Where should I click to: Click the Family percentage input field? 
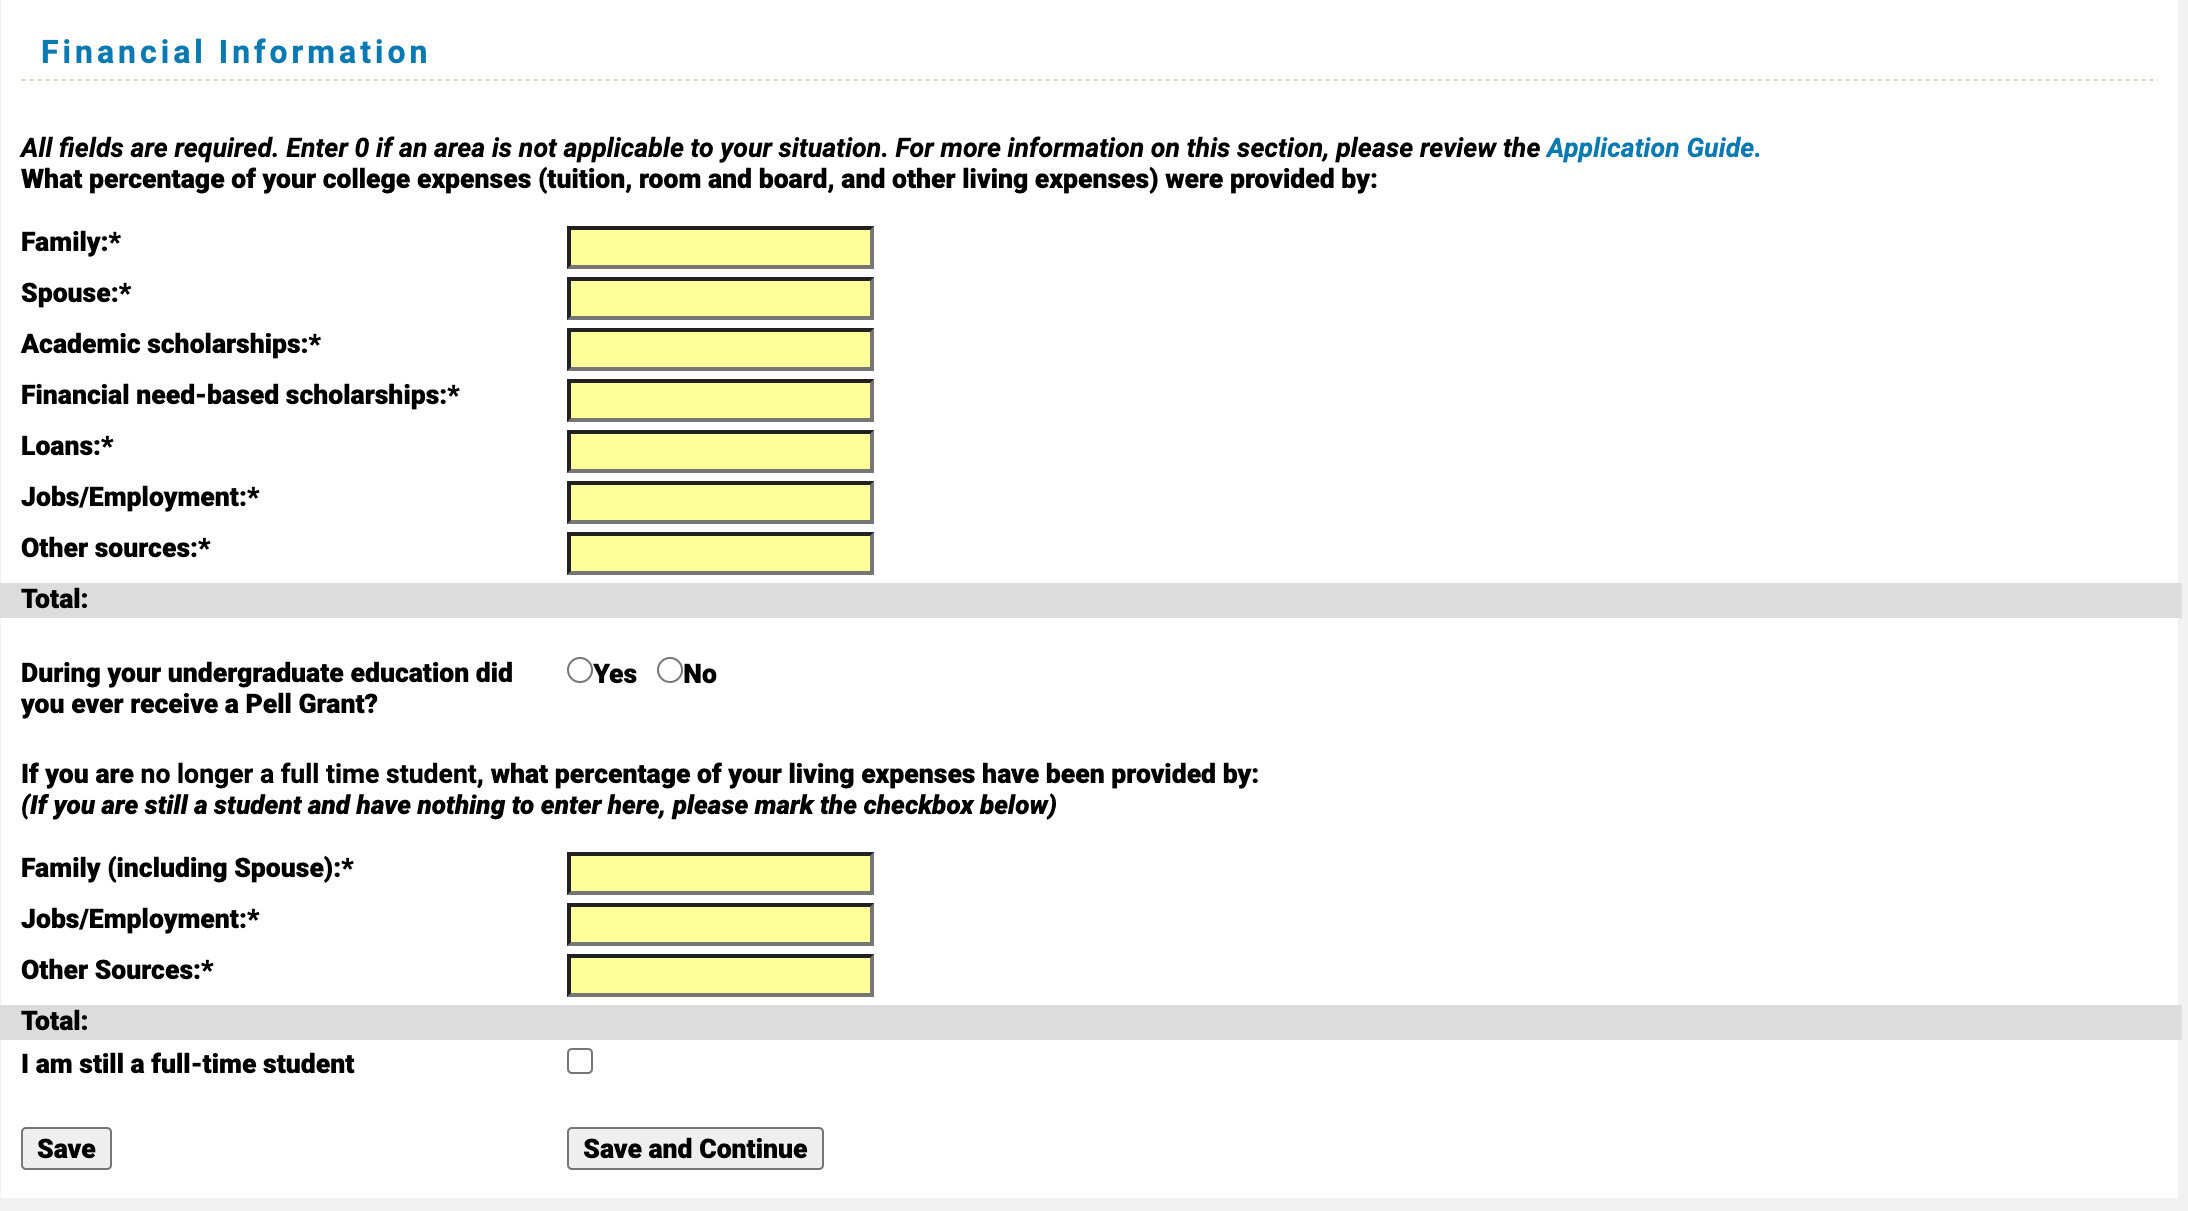[x=719, y=246]
